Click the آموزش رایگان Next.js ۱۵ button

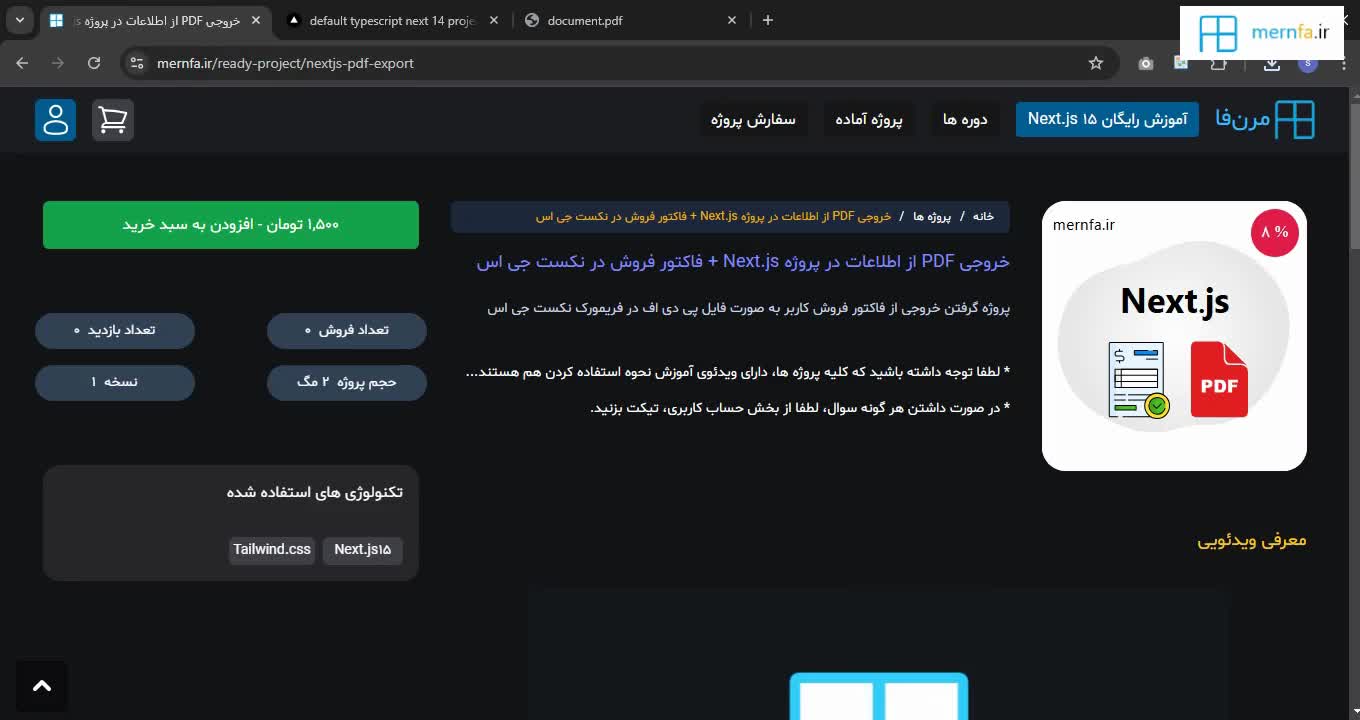click(x=1107, y=120)
